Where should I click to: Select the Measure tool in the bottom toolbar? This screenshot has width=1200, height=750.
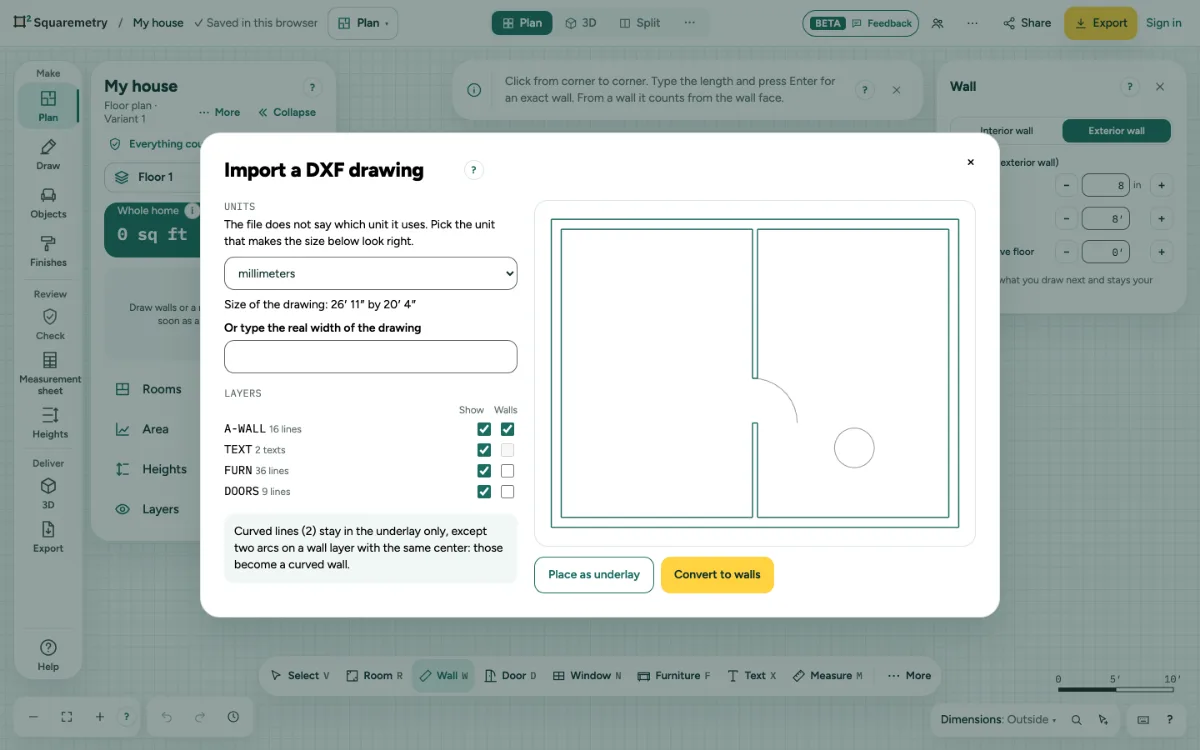(827, 676)
